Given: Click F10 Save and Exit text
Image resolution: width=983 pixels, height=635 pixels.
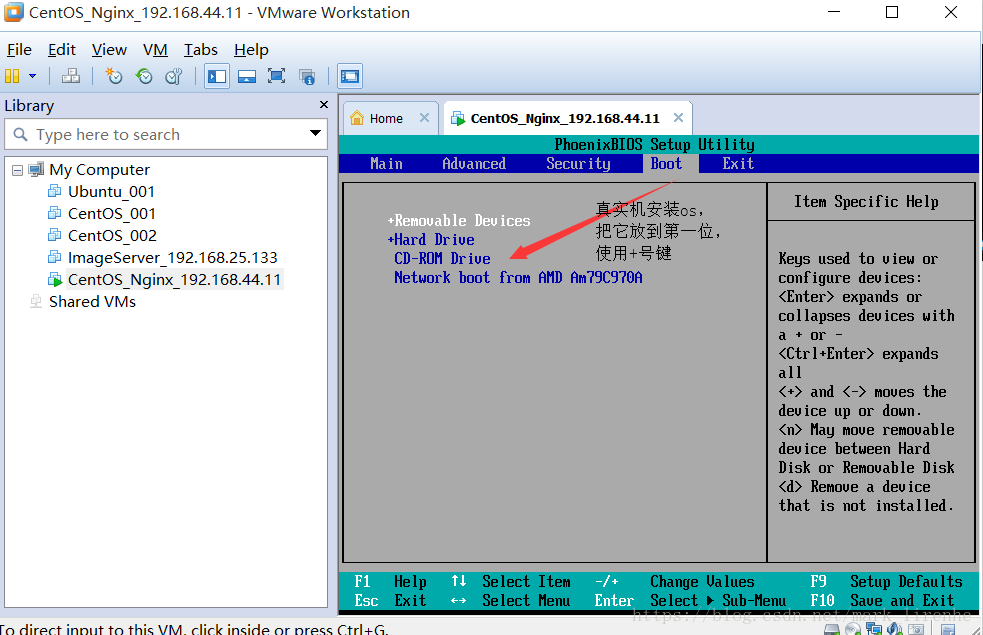Looking at the screenshot, I should [882, 601].
